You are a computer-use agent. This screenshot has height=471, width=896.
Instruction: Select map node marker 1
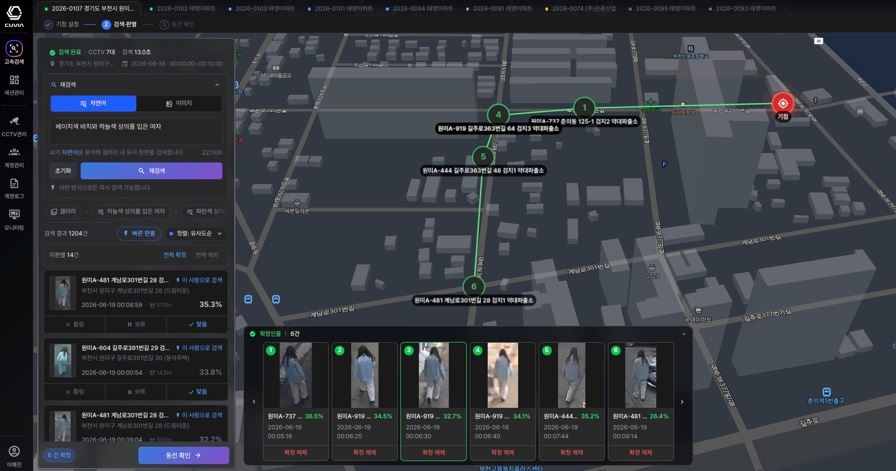click(x=583, y=107)
